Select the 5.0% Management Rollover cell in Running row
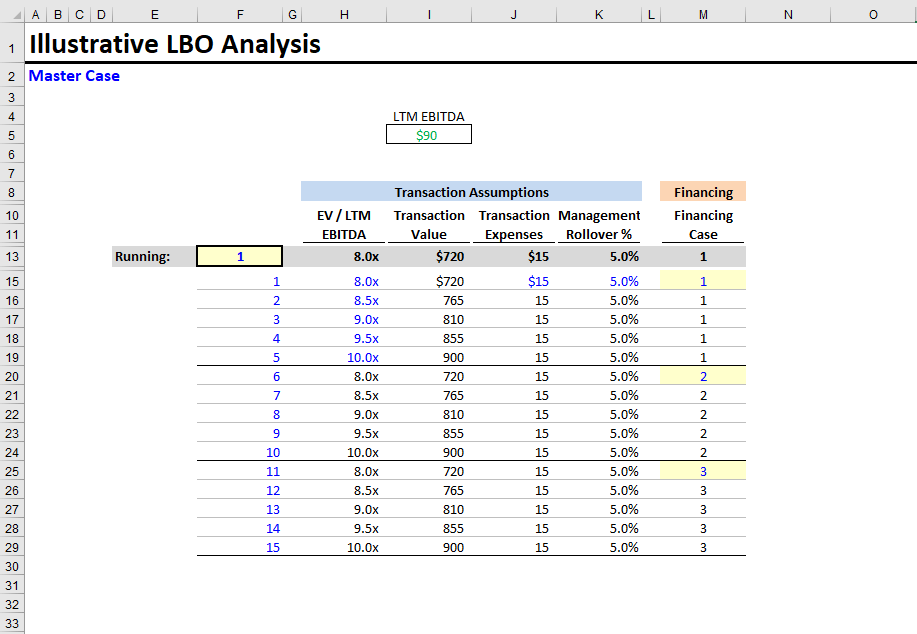 pos(599,256)
